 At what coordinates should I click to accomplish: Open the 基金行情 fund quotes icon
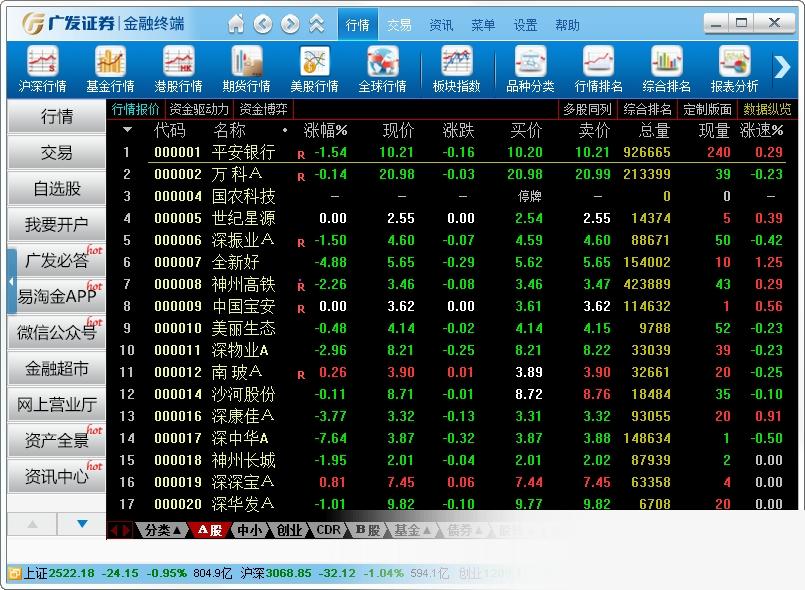point(110,69)
